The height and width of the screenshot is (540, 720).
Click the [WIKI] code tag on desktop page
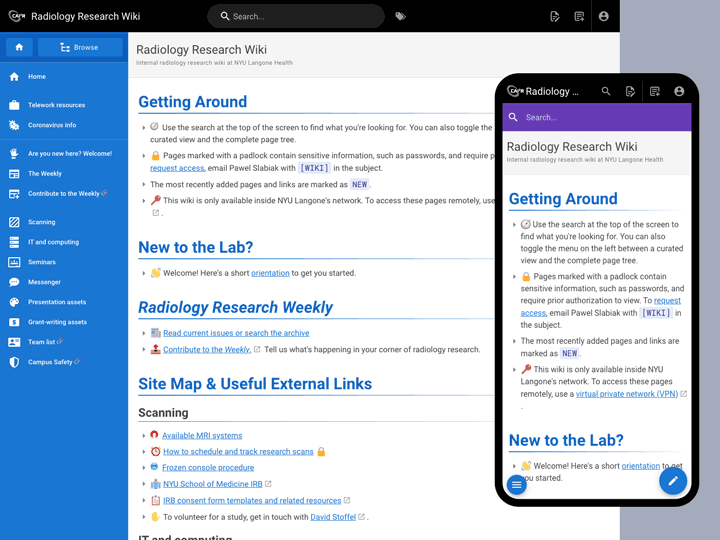click(x=314, y=168)
